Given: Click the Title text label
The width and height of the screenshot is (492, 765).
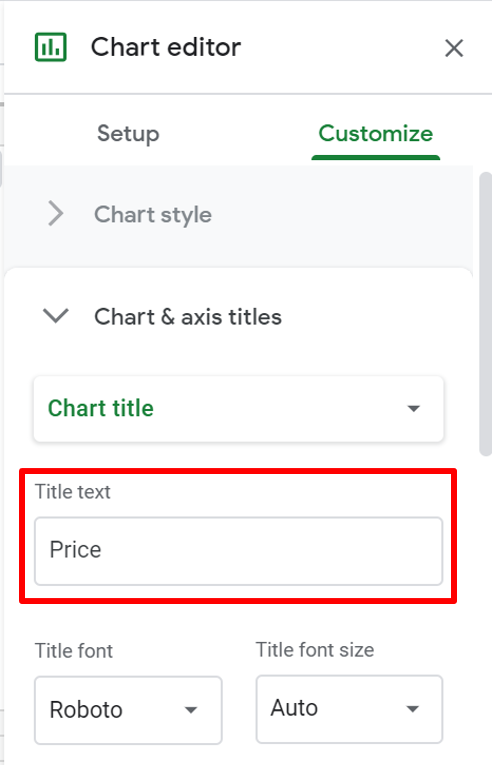Looking at the screenshot, I should [x=73, y=492].
